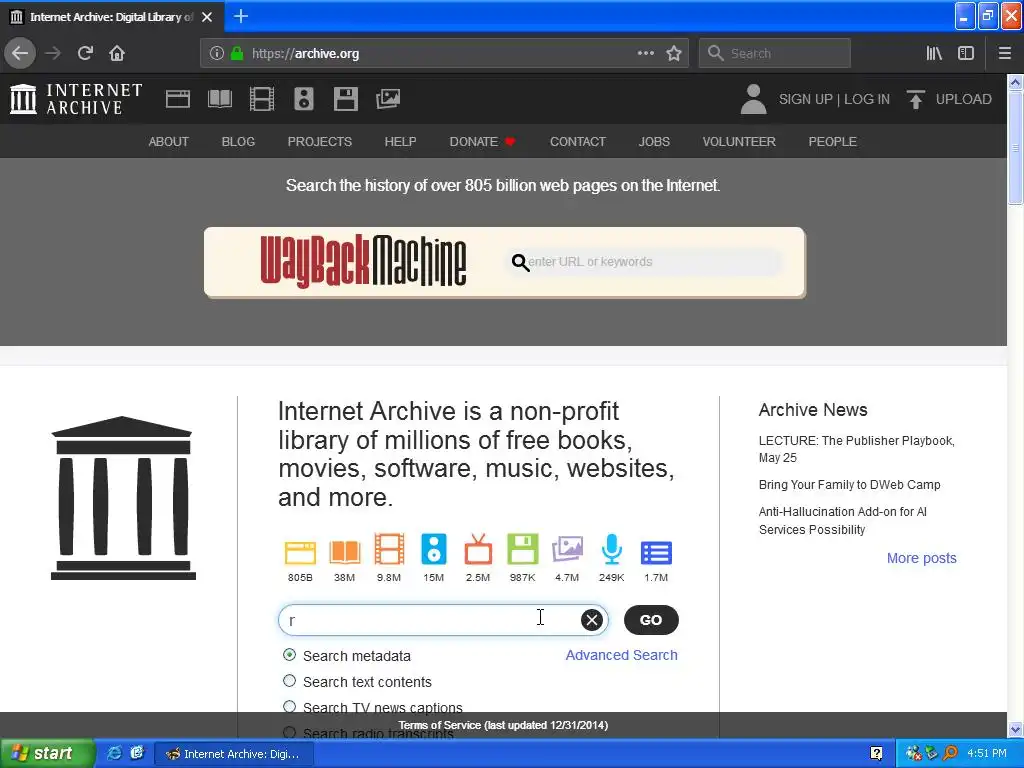Select the Search TV news captions option
The width and height of the screenshot is (1024, 768).
coord(289,706)
